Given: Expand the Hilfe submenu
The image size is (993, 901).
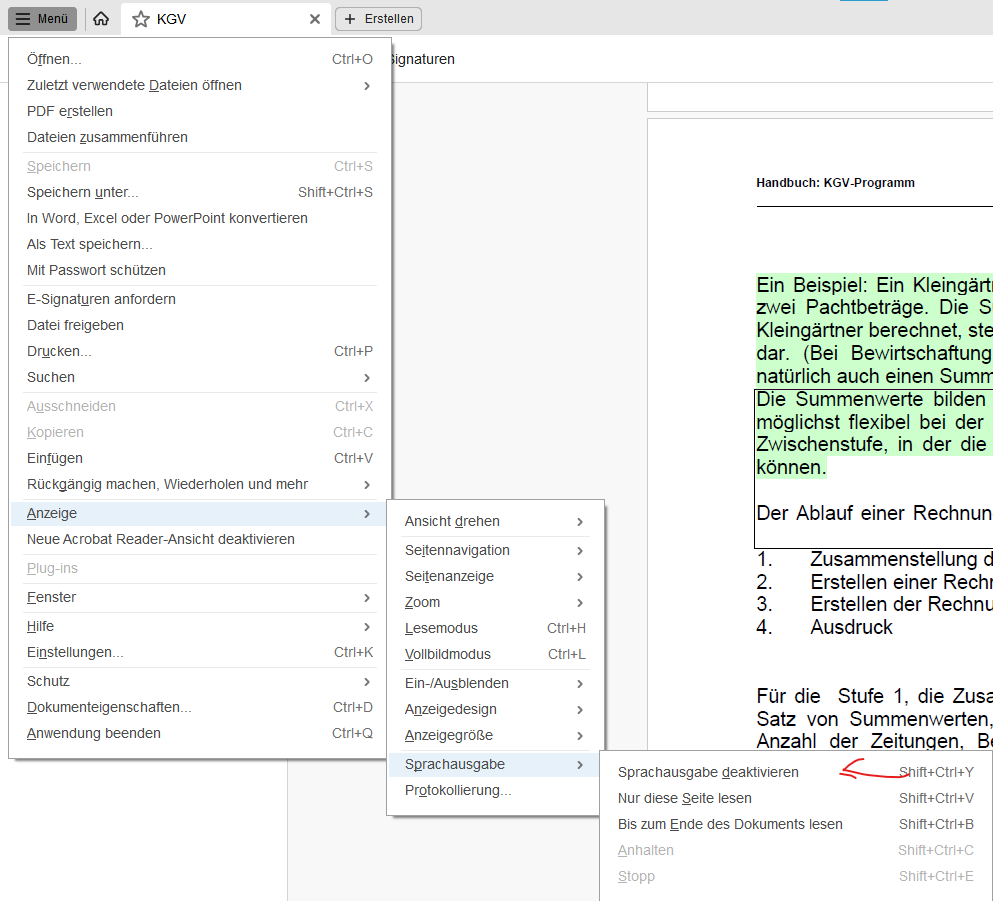Looking at the screenshot, I should pos(199,627).
